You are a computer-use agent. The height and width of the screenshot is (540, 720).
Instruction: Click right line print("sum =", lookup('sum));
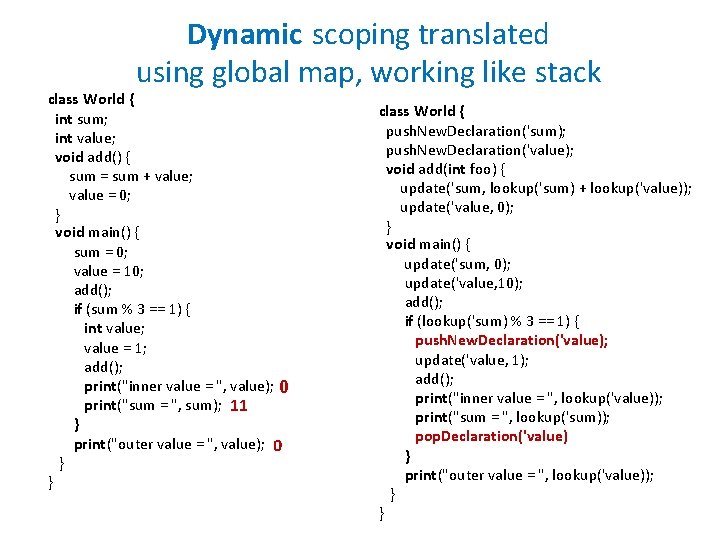point(512,417)
